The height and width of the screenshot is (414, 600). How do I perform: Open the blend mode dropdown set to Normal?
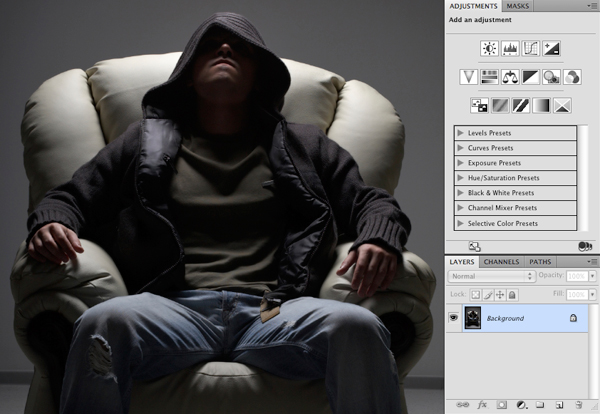point(491,276)
